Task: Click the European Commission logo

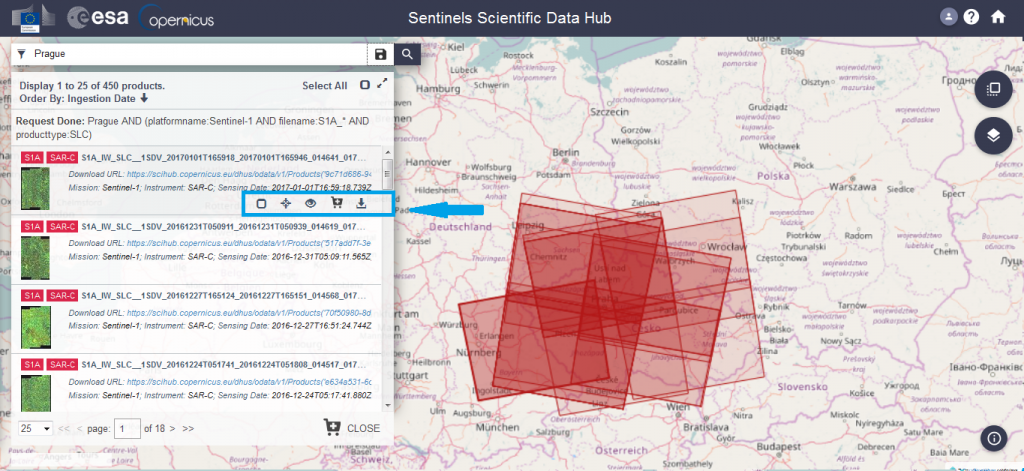Action: pyautogui.click(x=34, y=18)
